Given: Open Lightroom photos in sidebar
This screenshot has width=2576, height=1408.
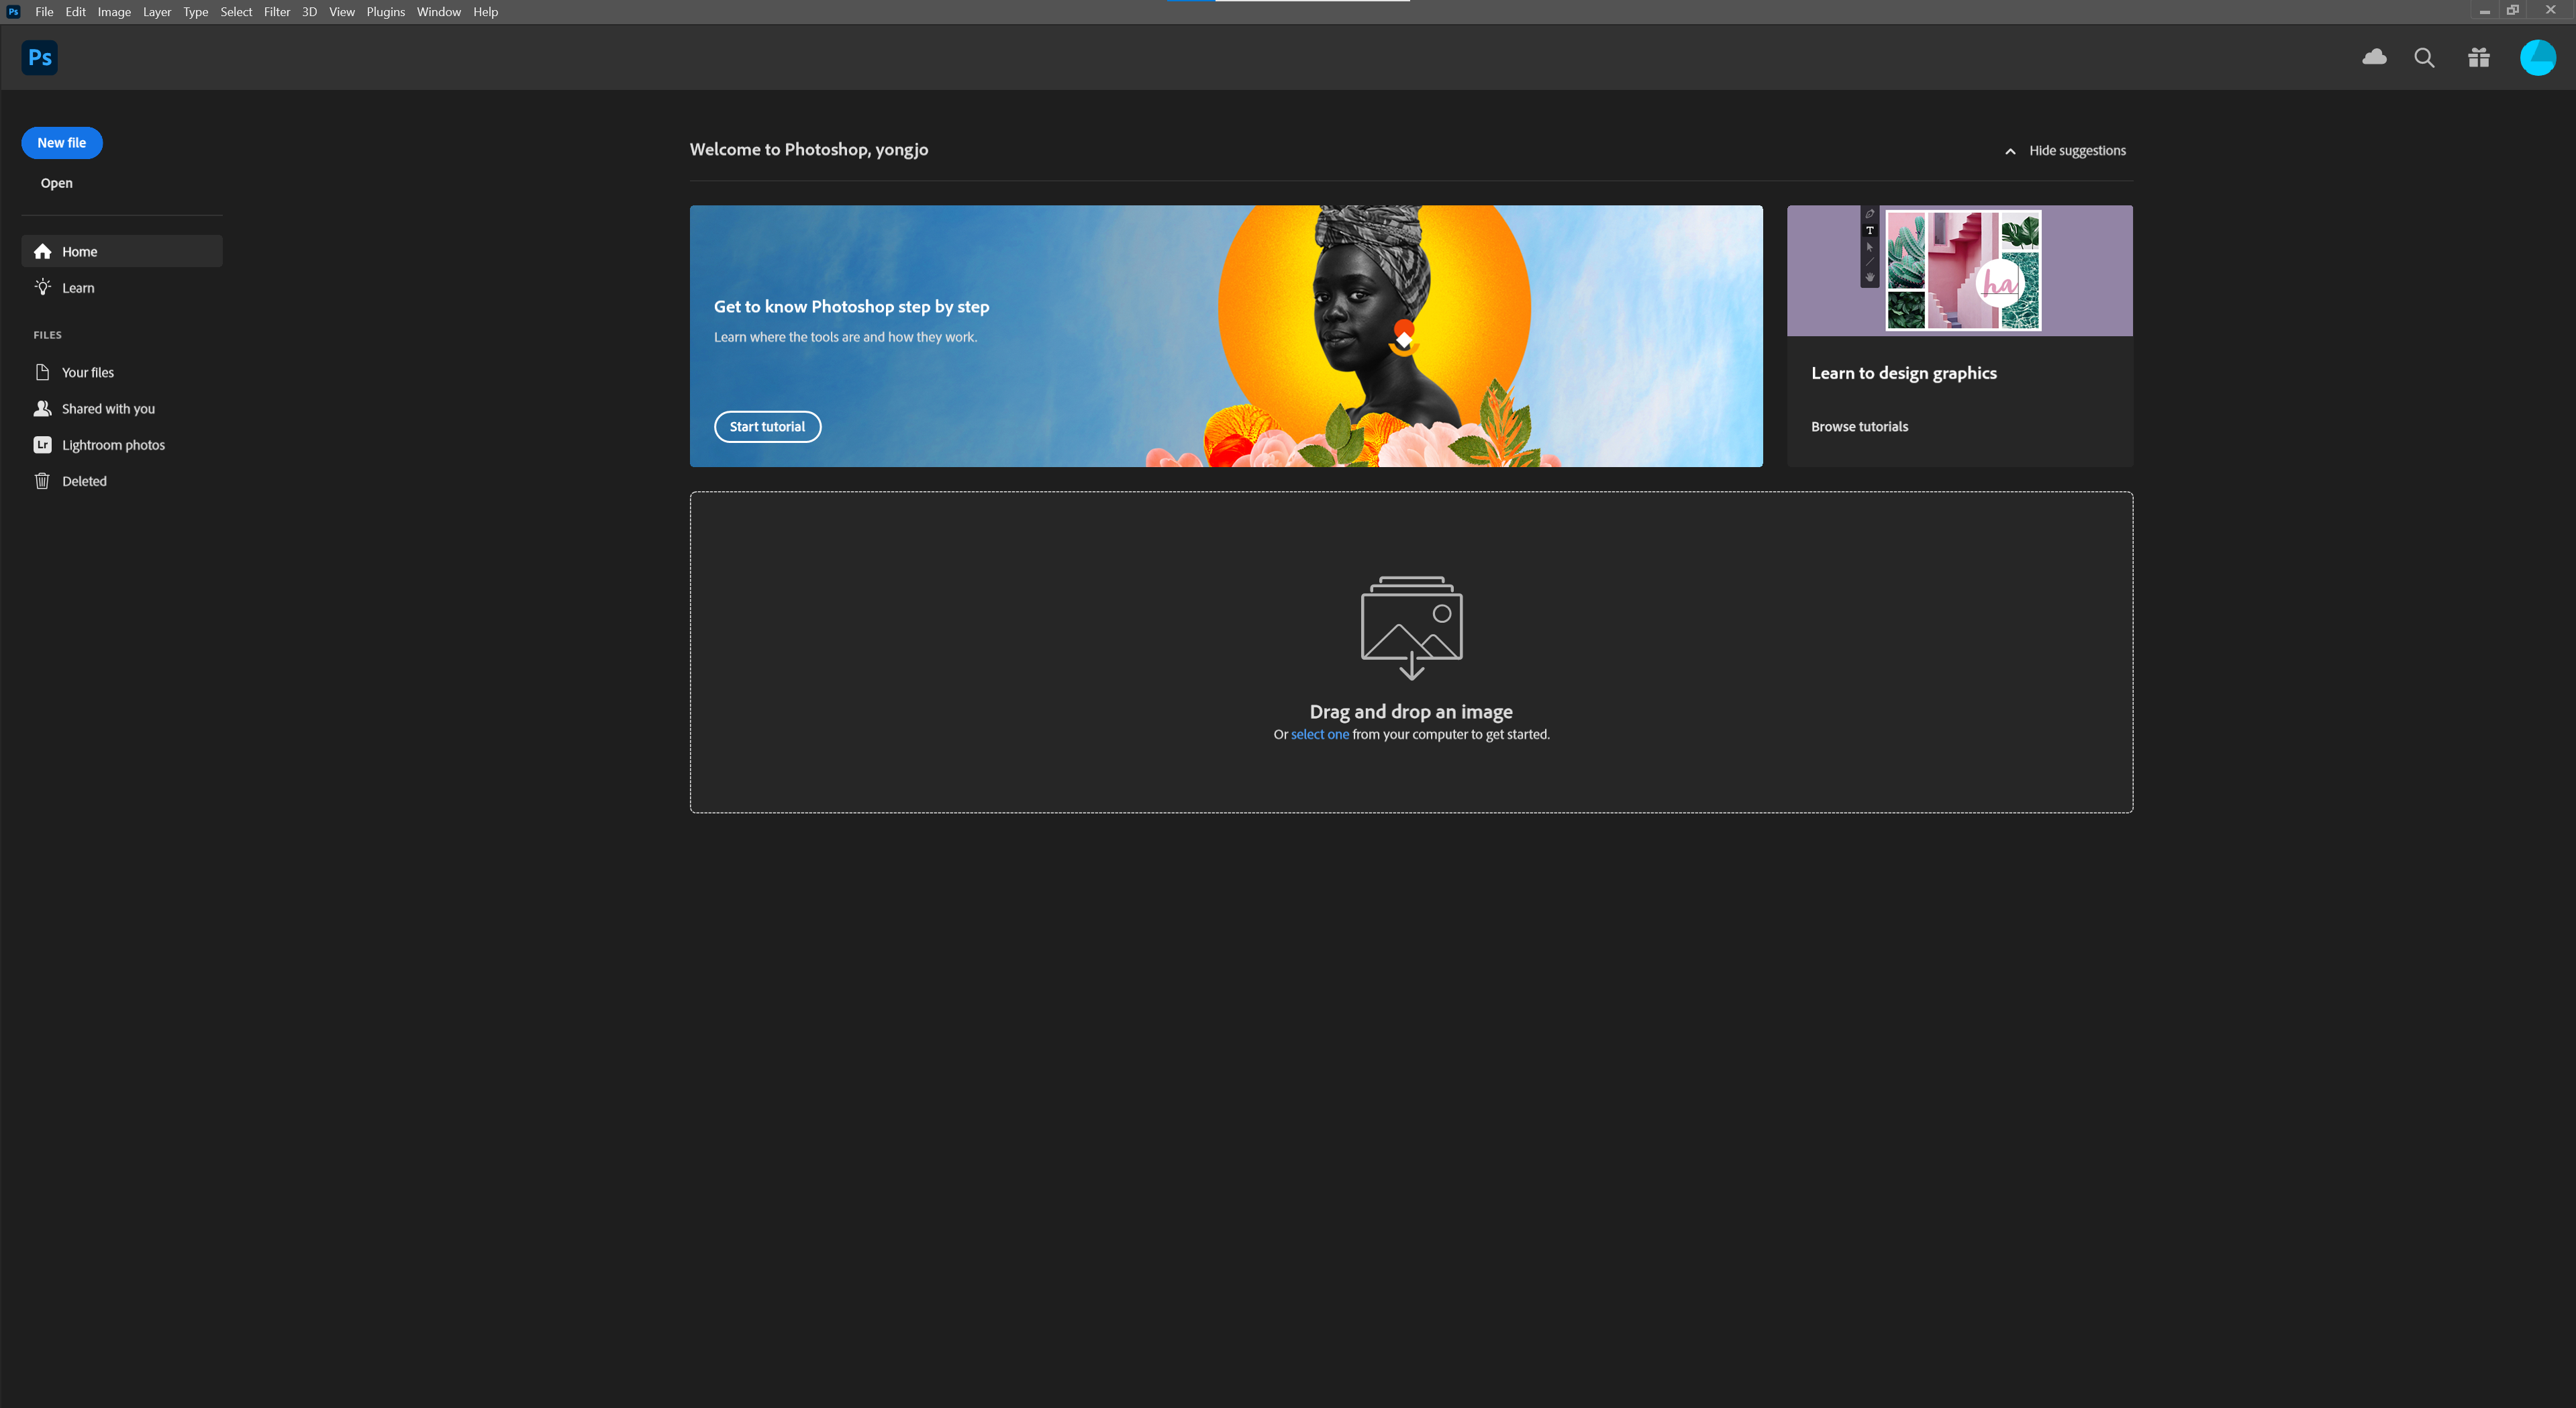Looking at the screenshot, I should [113, 444].
